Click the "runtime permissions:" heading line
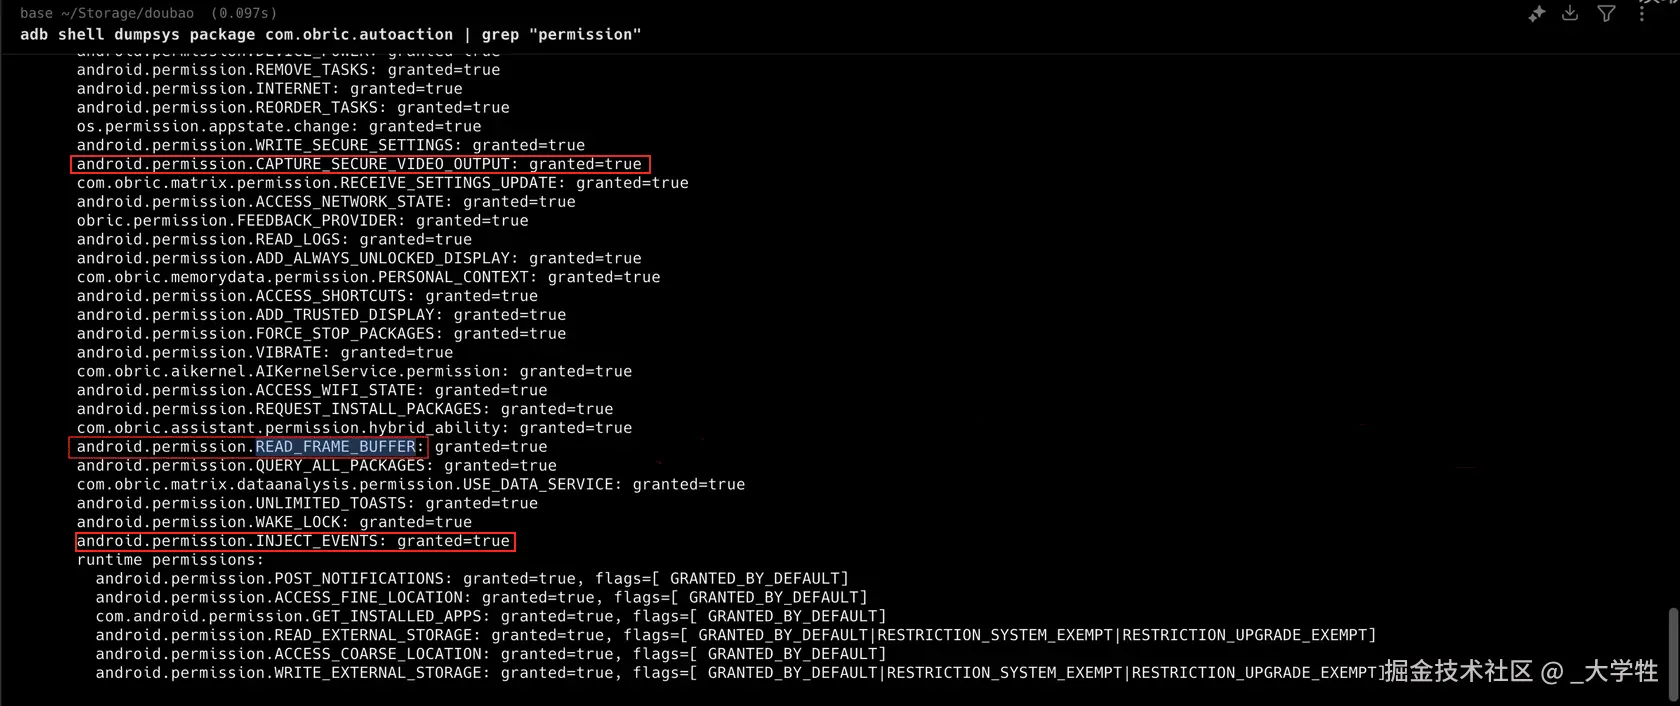This screenshot has width=1680, height=706. pos(170,560)
